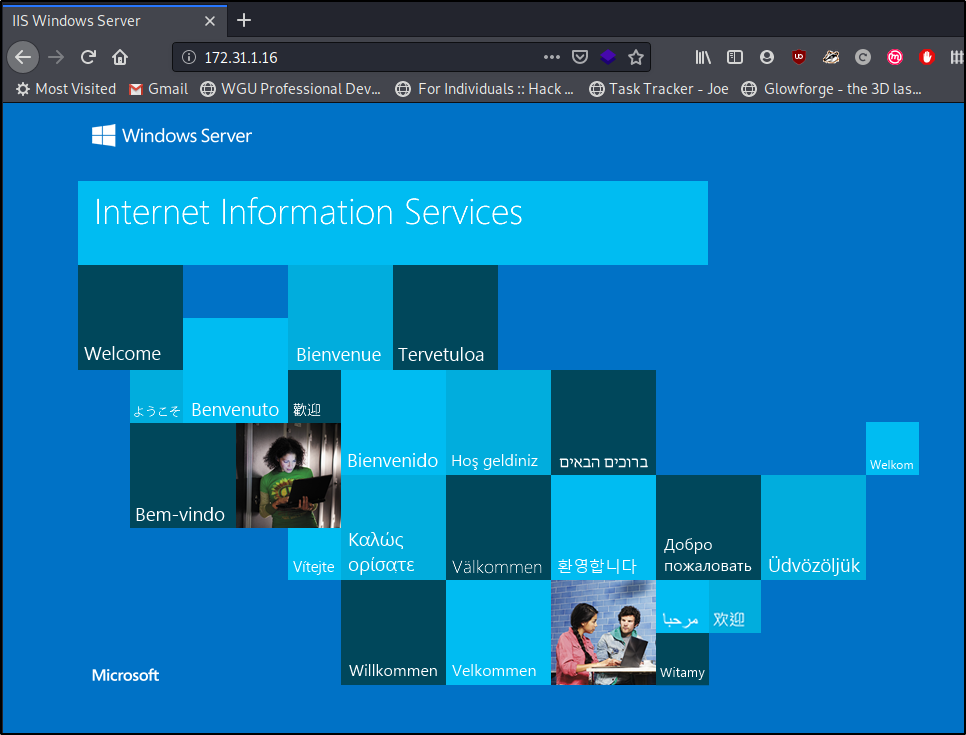Click the woman with laptop photo

(x=288, y=475)
